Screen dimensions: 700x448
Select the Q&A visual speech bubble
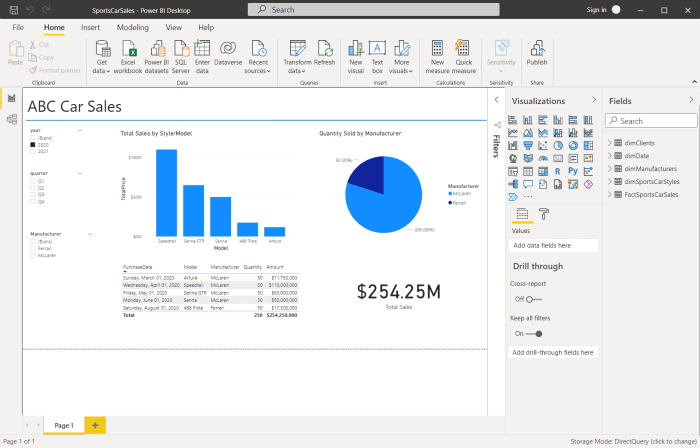tap(528, 184)
